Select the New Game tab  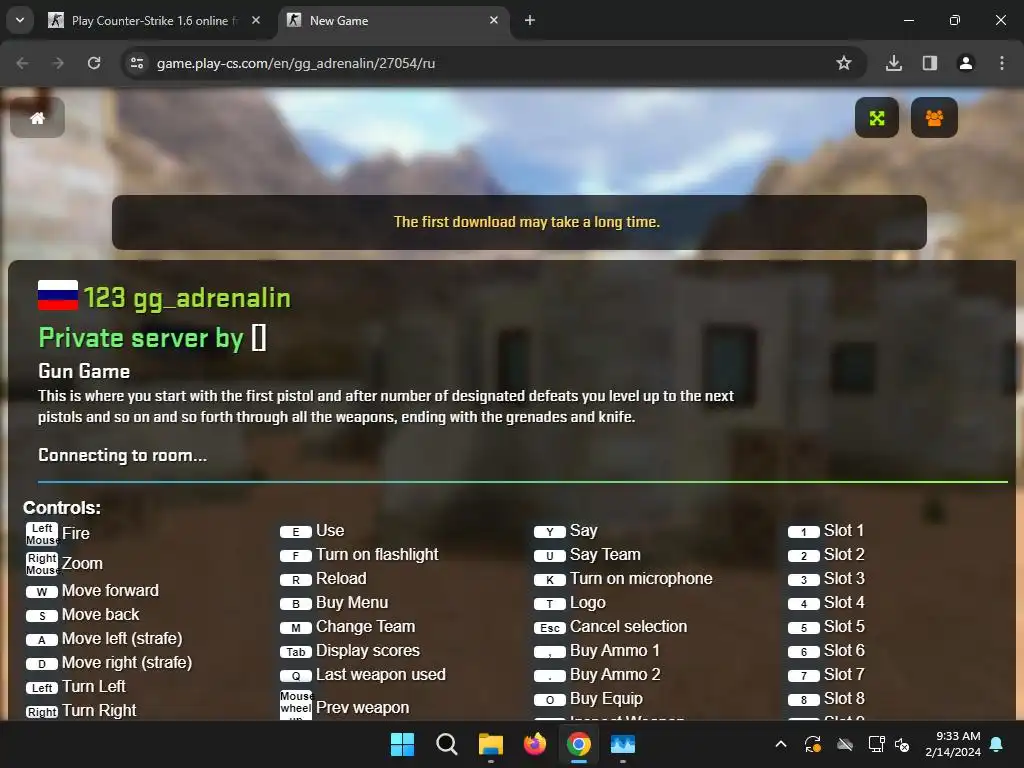(x=392, y=21)
